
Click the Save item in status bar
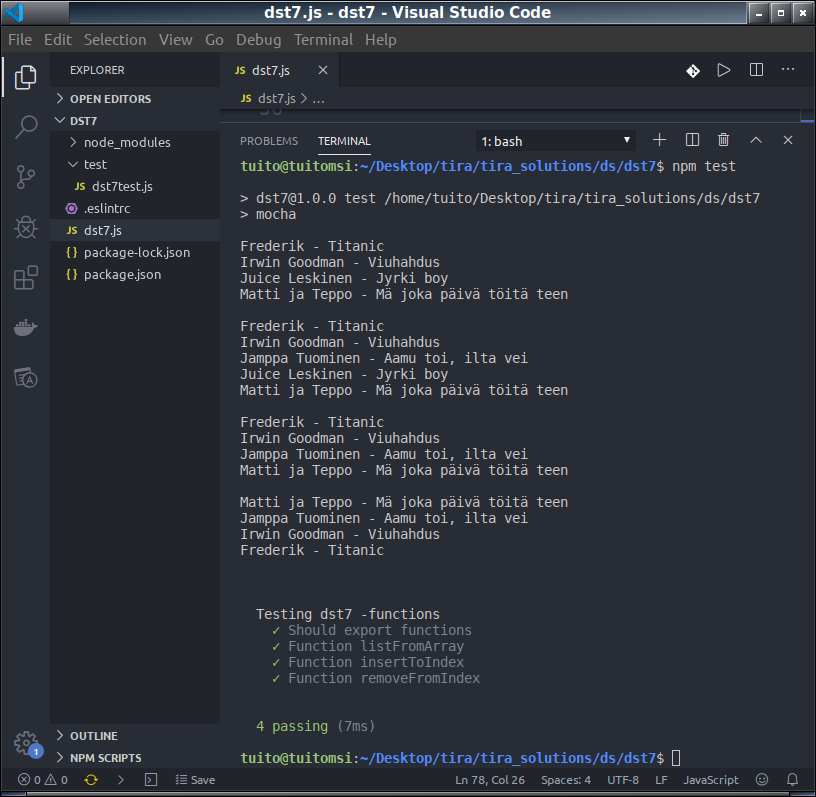coord(195,780)
